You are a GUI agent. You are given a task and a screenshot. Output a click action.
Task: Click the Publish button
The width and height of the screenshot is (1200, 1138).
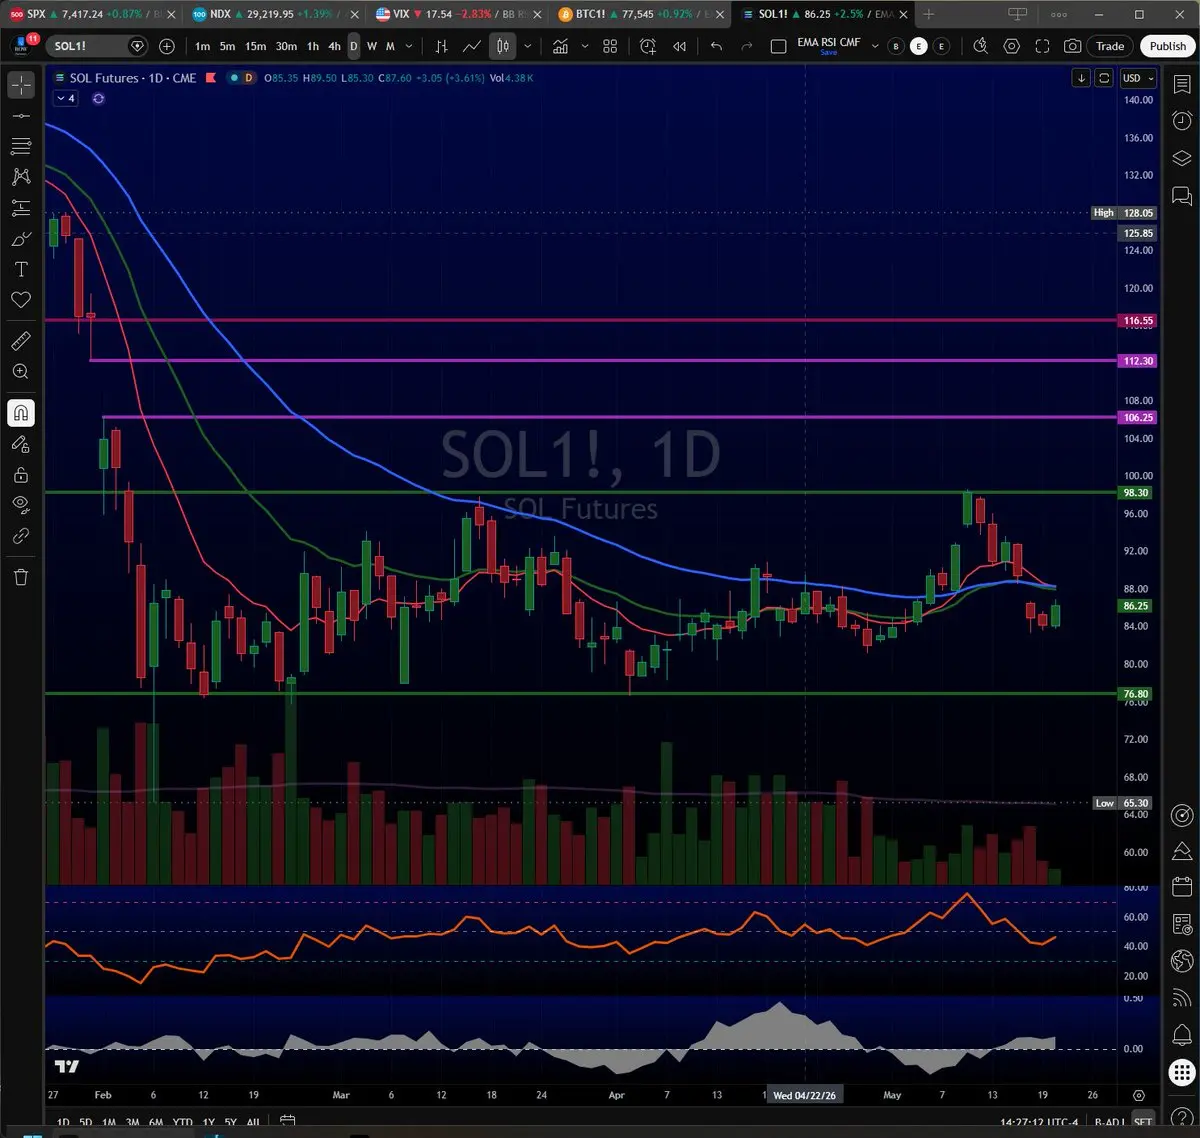click(1167, 46)
